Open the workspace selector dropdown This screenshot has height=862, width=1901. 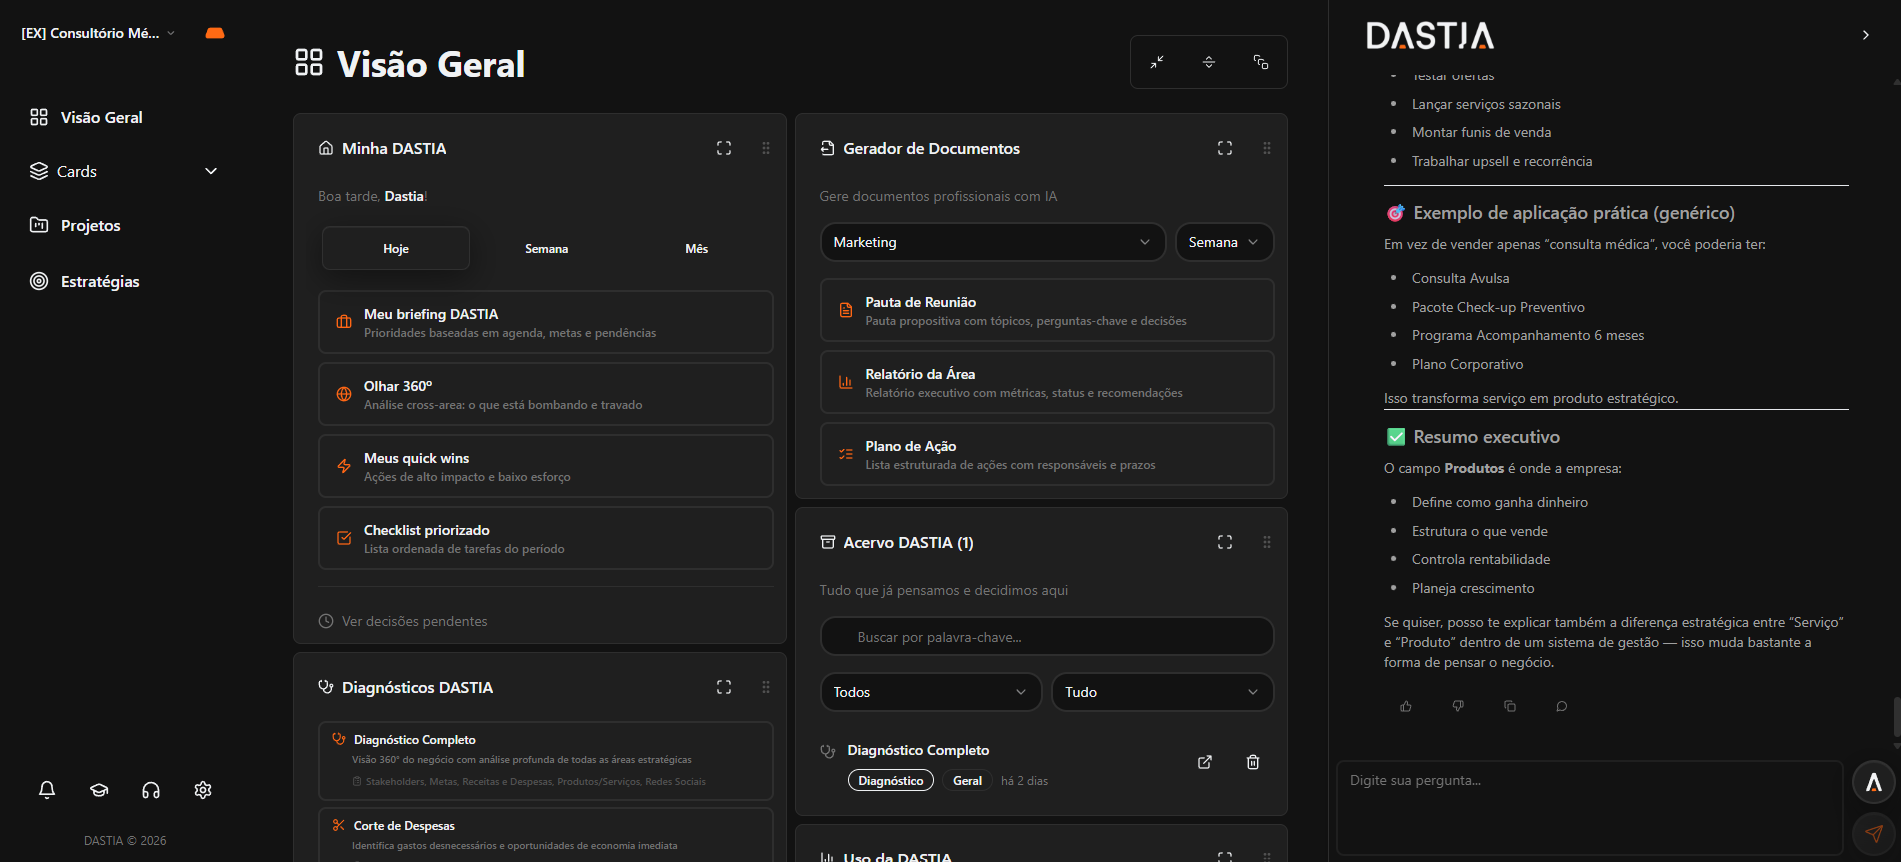pos(98,33)
